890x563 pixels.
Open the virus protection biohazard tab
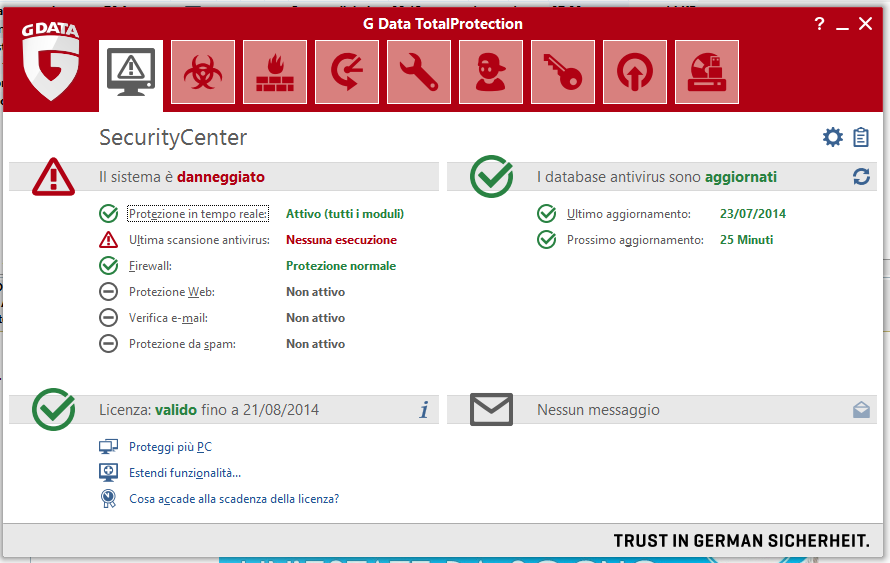point(203,72)
